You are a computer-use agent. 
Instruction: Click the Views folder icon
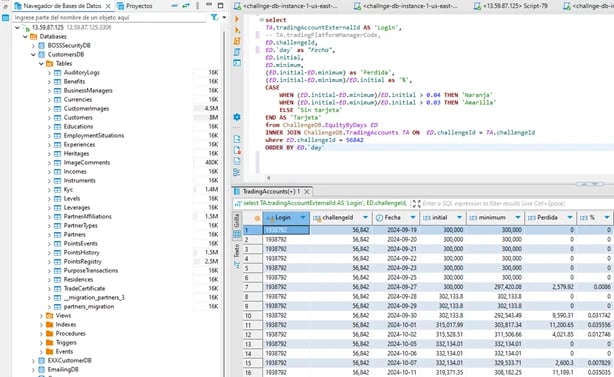(49, 316)
